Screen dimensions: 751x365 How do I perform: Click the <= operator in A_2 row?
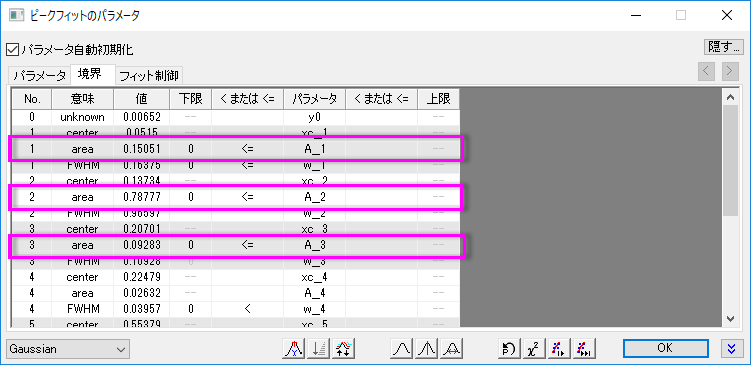pyautogui.click(x=248, y=197)
